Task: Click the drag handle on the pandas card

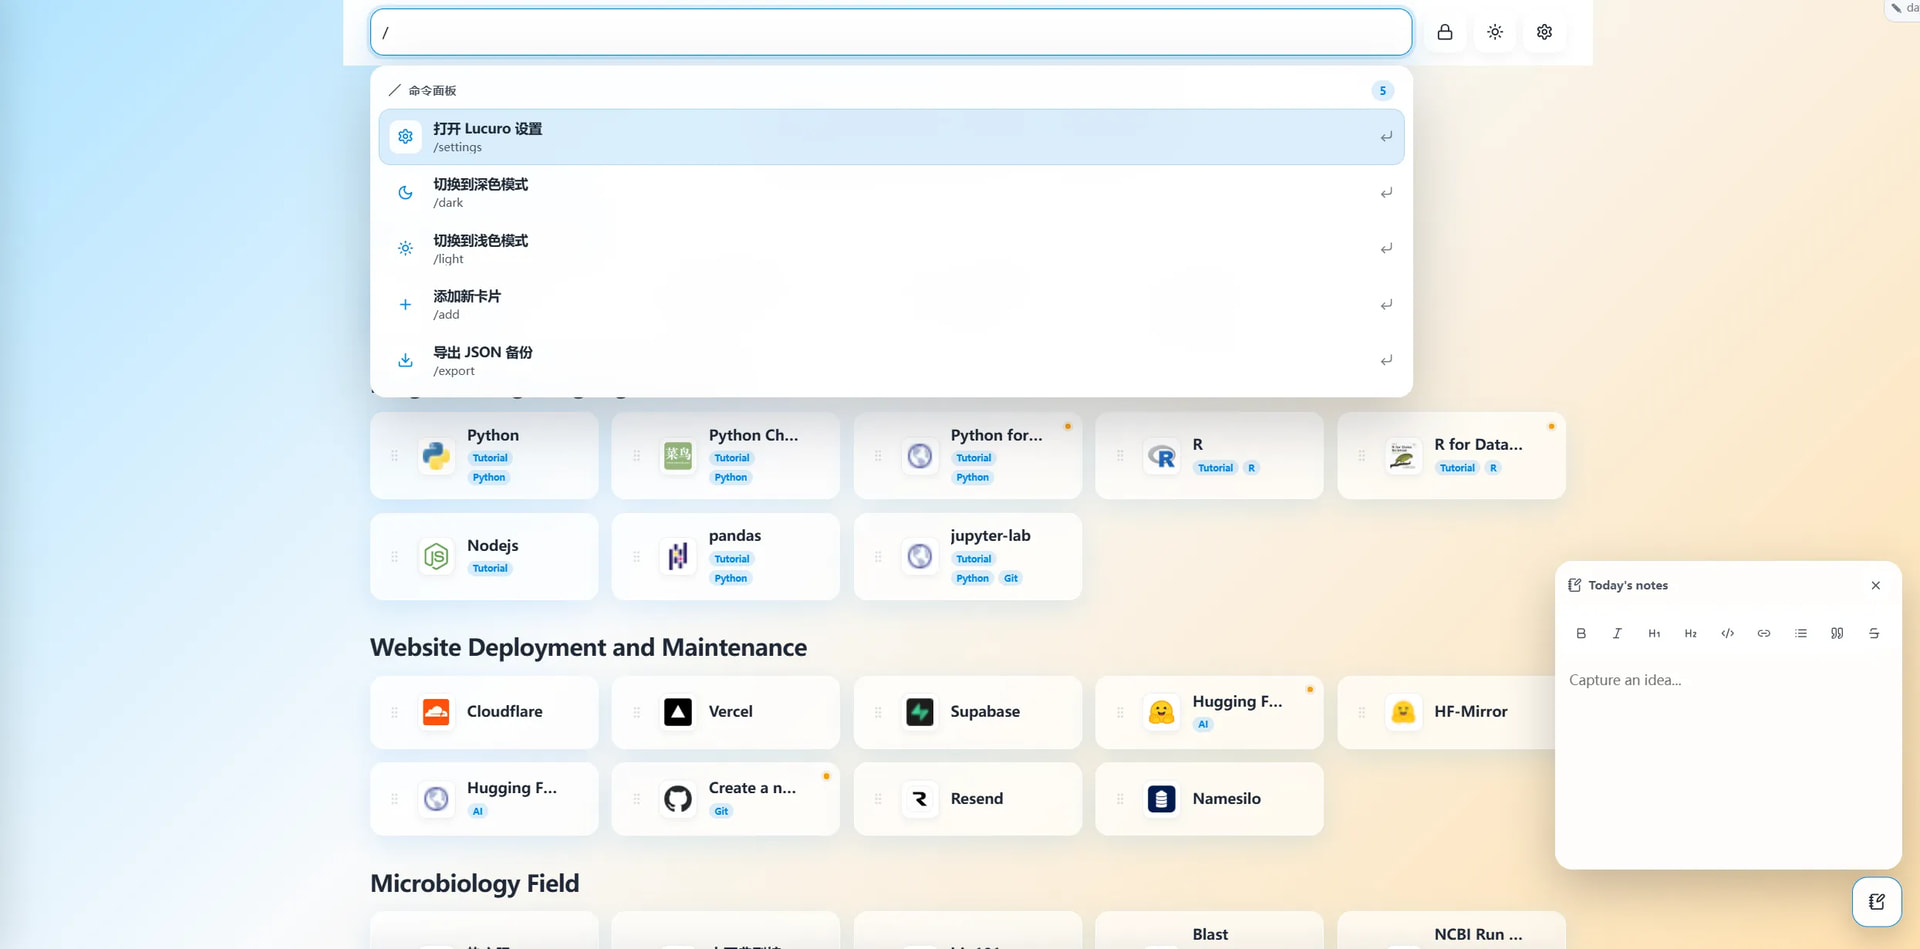Action: 636,556
